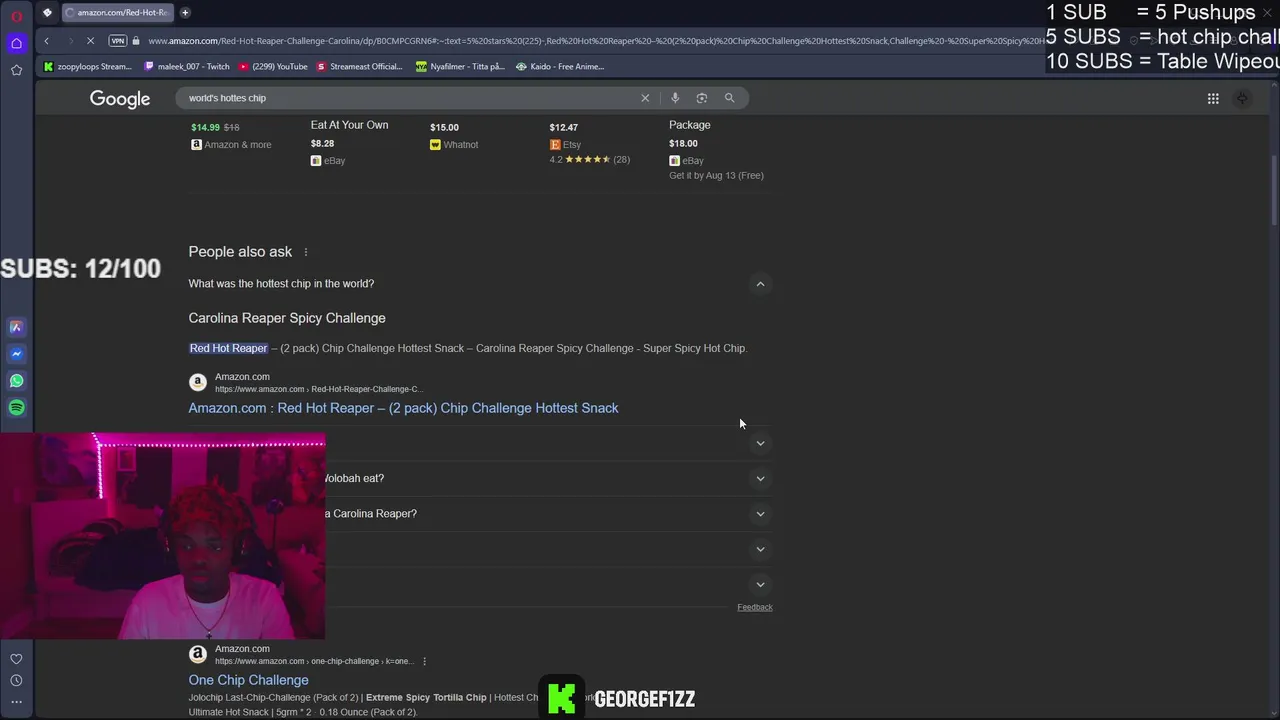
Task: Click the padlock site info icon
Action: coord(137,41)
